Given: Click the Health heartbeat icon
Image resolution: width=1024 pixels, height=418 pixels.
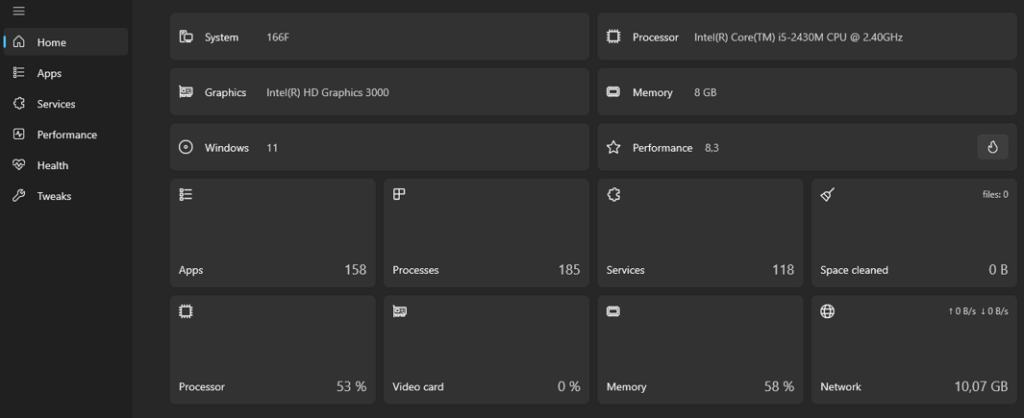Looking at the screenshot, I should point(19,165).
